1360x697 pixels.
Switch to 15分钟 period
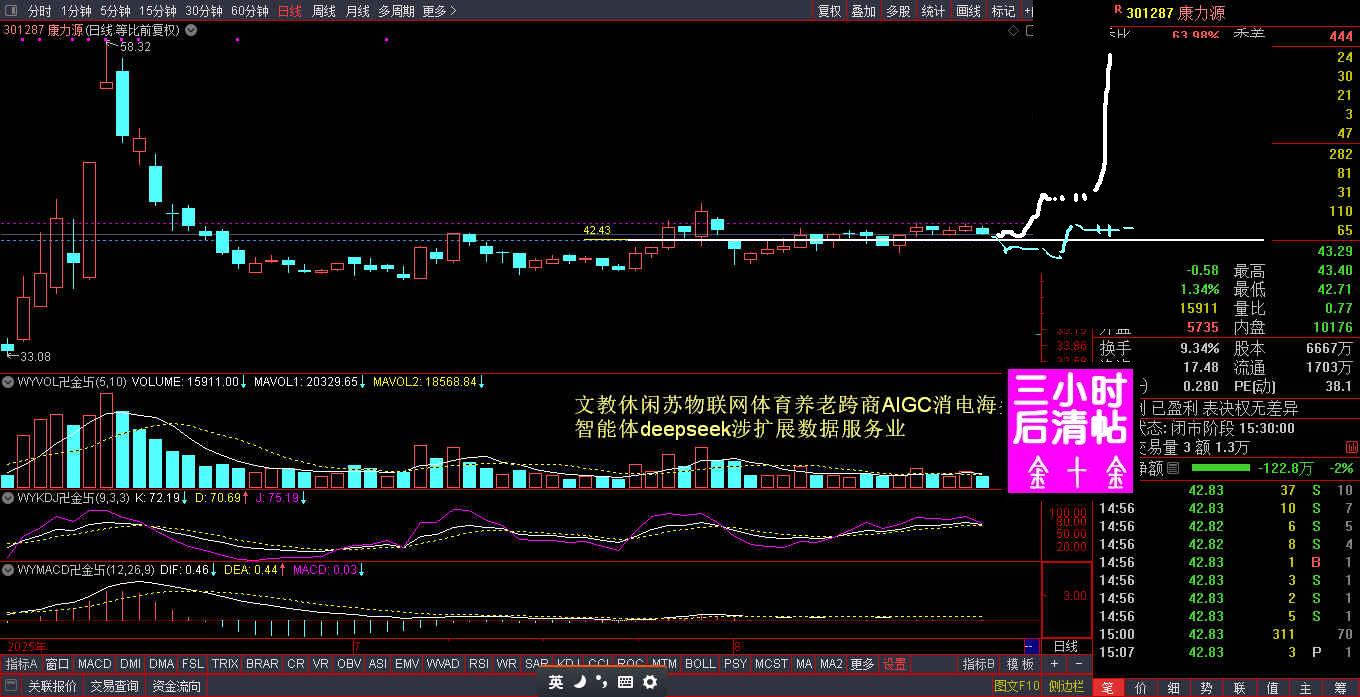click(157, 11)
